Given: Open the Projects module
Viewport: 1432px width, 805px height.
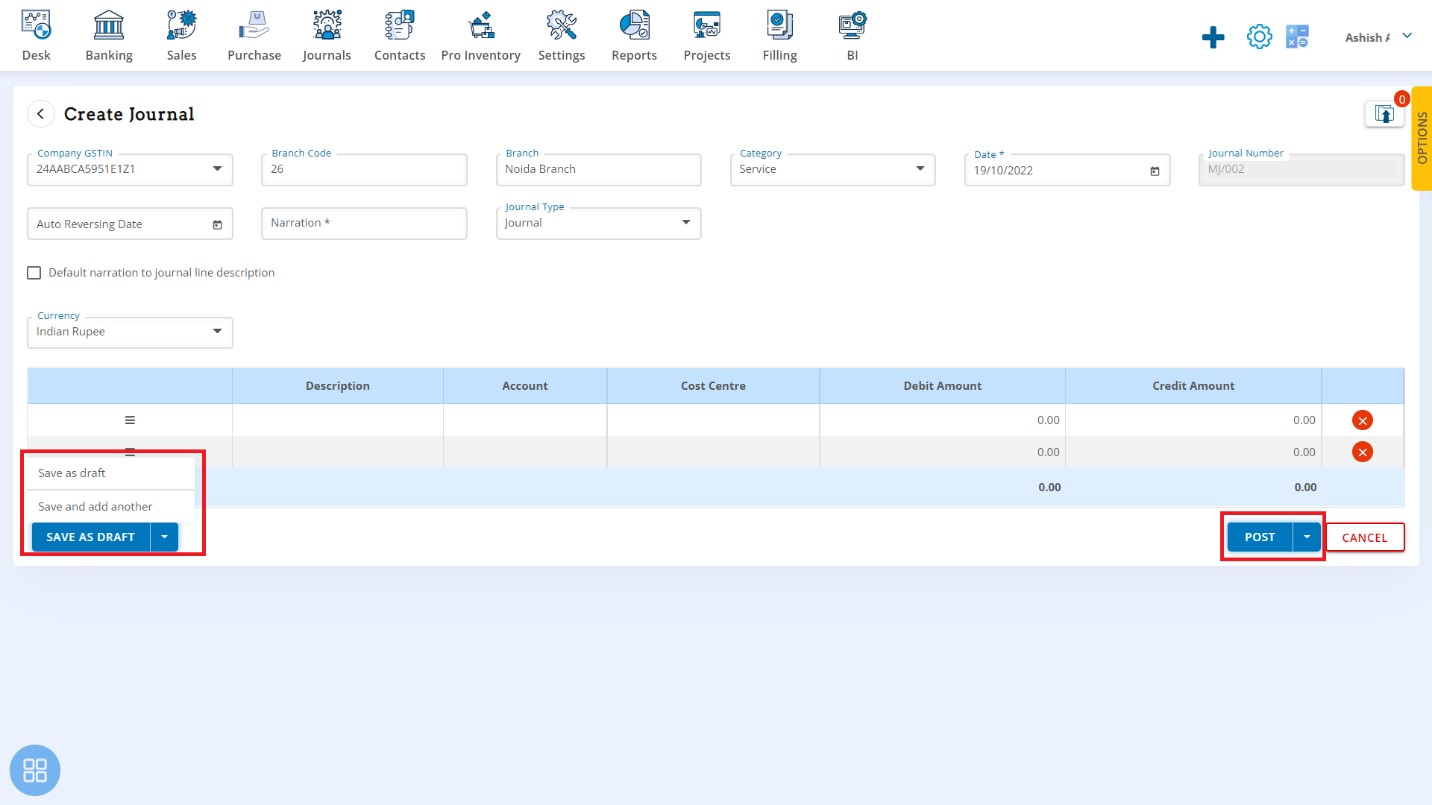Looking at the screenshot, I should coord(707,36).
